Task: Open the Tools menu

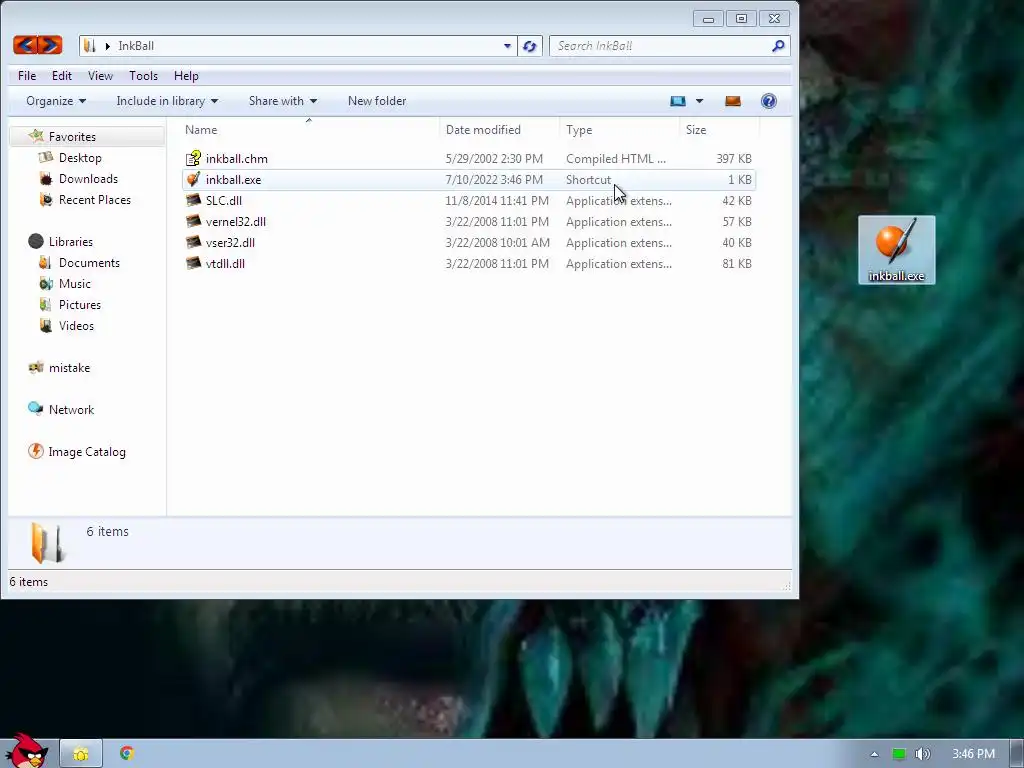Action: tap(143, 76)
